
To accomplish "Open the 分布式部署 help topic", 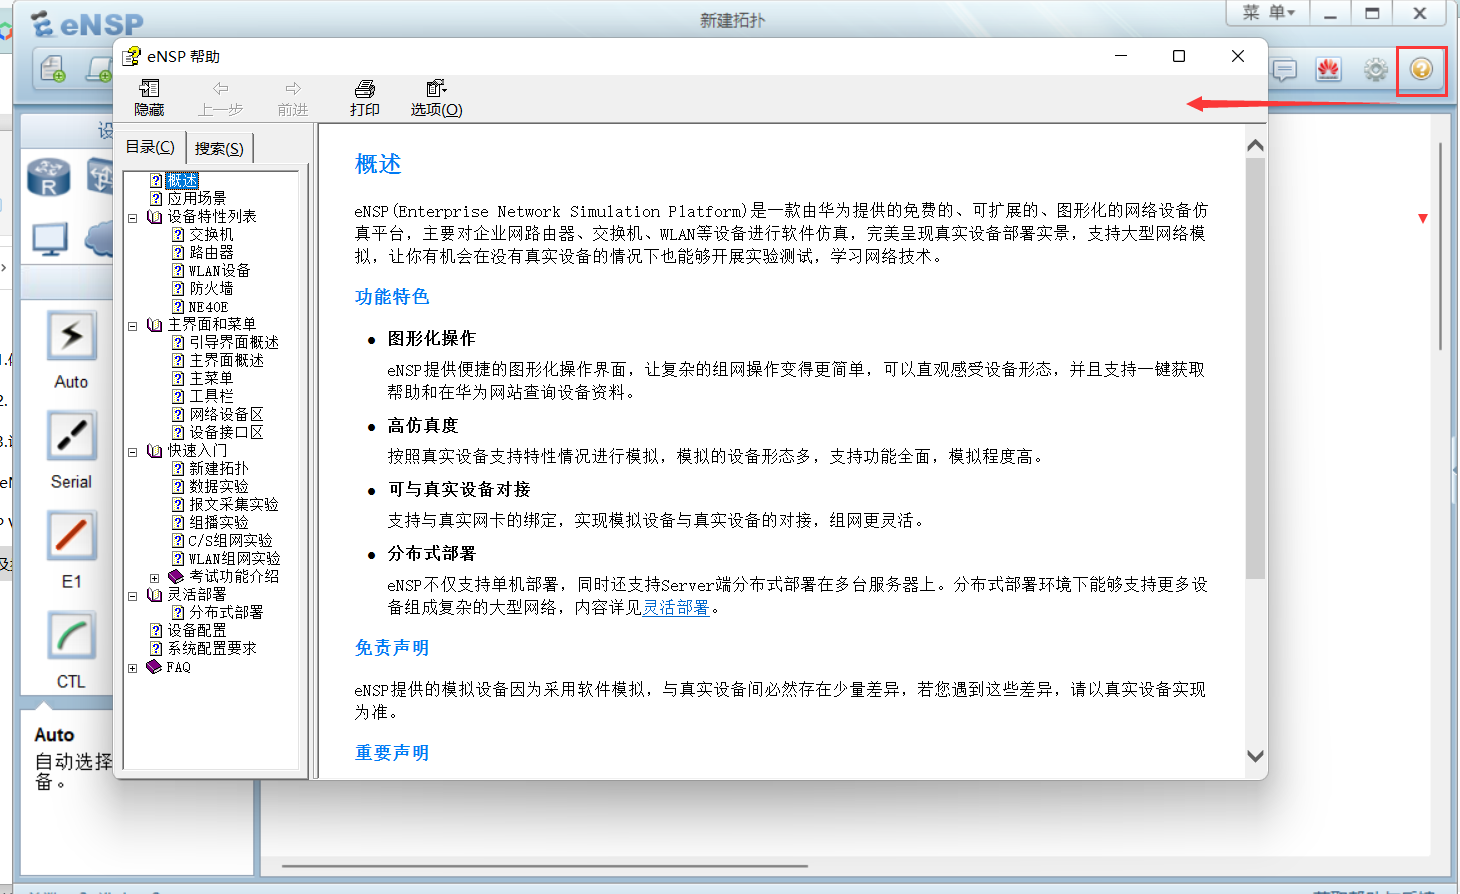I will [x=226, y=612].
